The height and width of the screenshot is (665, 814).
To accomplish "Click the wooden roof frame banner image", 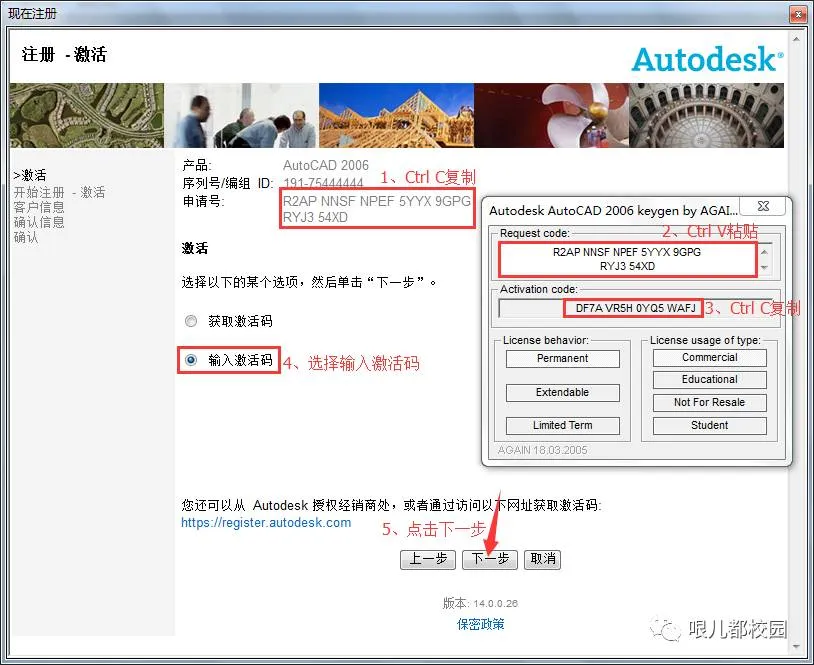I will coord(396,115).
